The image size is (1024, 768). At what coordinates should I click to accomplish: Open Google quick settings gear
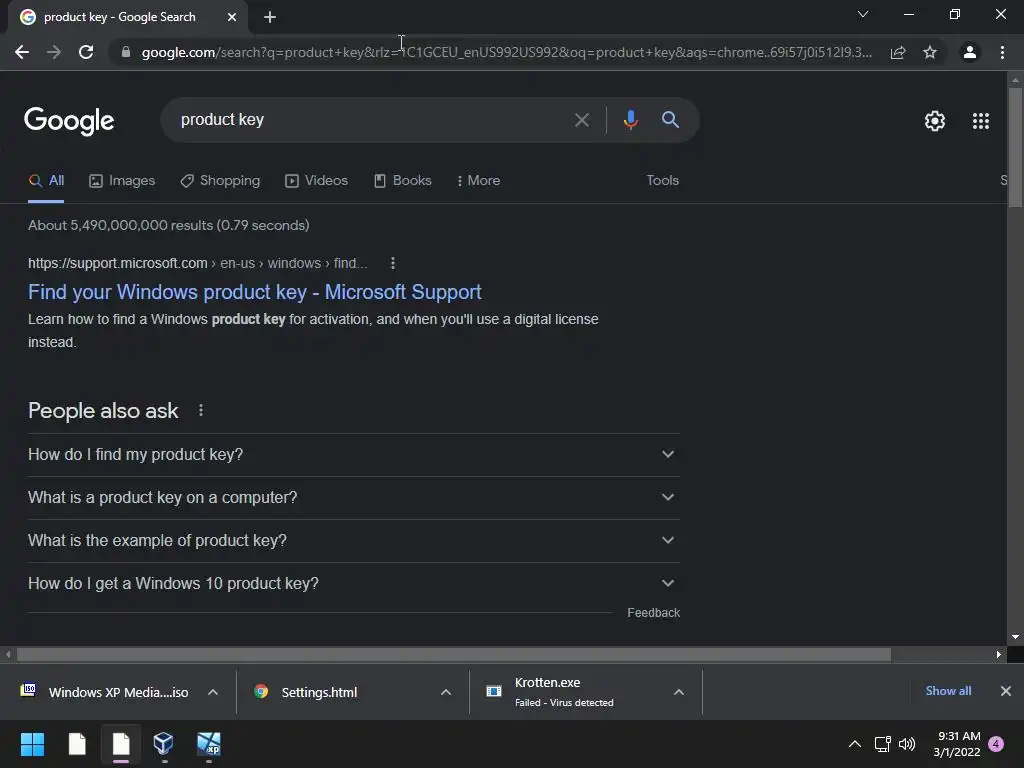point(935,121)
